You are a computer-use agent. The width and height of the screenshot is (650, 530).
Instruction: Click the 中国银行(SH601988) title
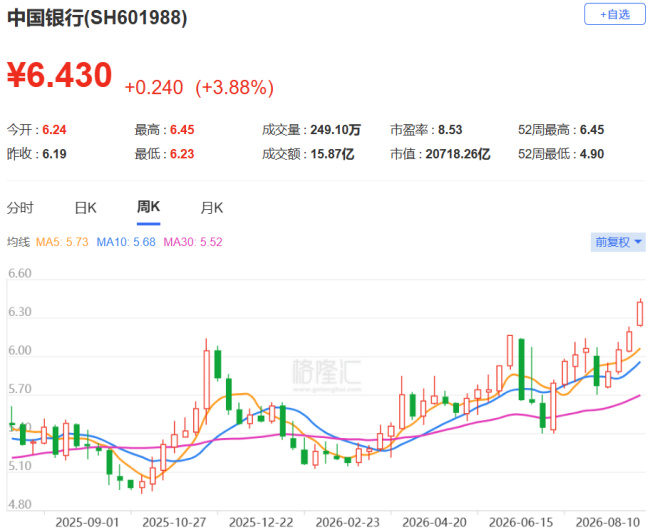(97, 18)
